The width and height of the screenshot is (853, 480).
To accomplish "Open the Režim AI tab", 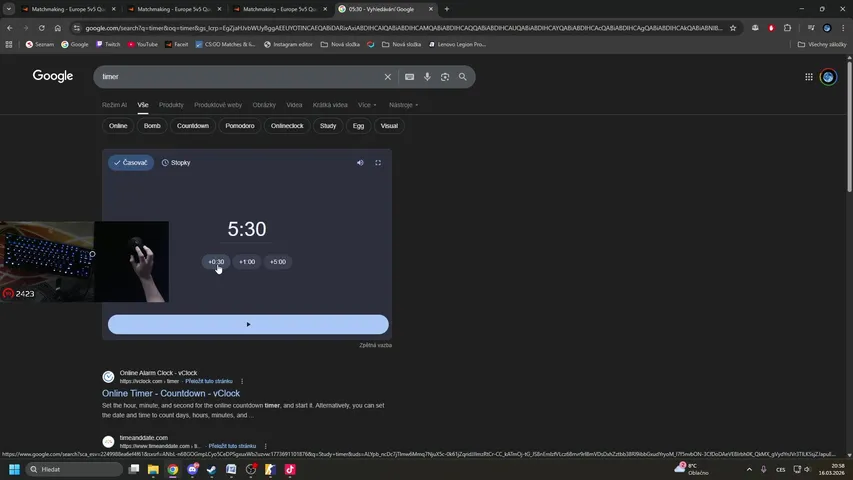I will coord(114,105).
